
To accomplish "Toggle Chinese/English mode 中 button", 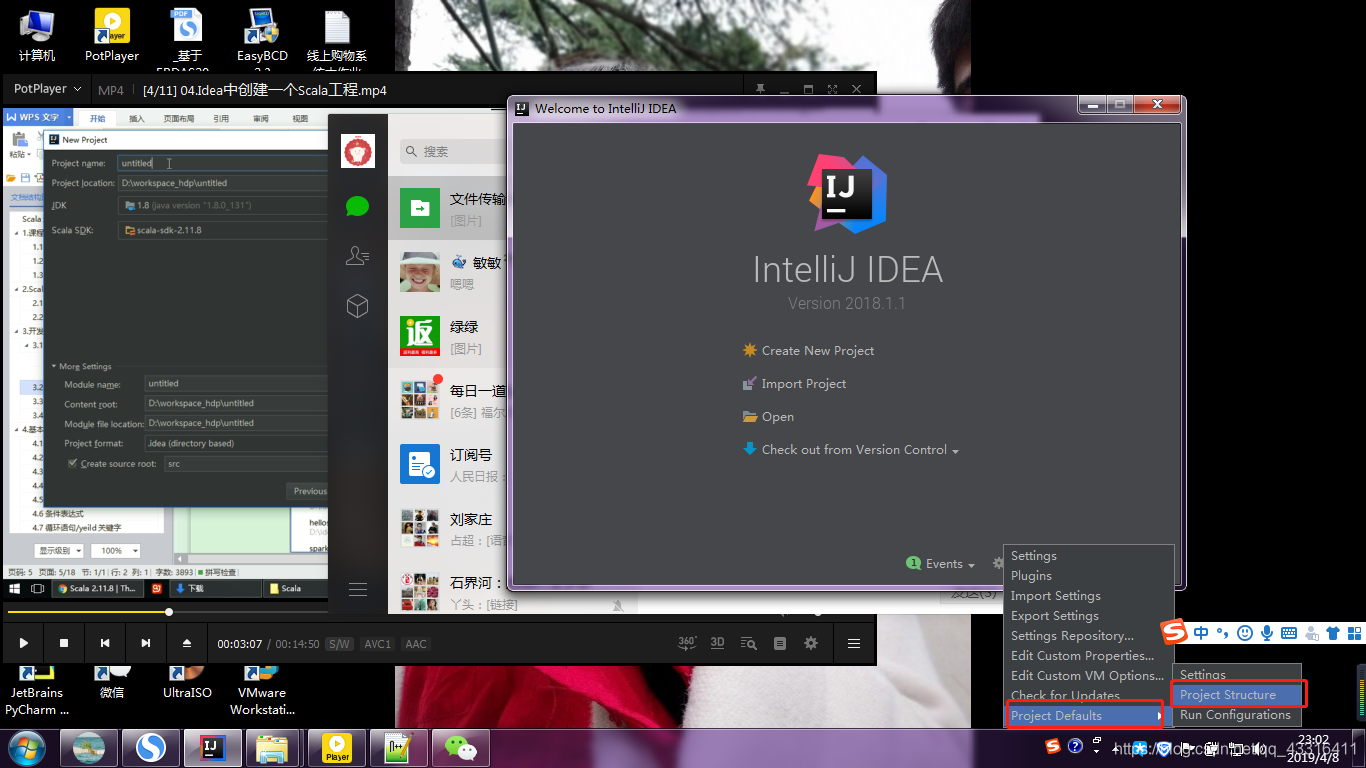I will [x=1200, y=633].
